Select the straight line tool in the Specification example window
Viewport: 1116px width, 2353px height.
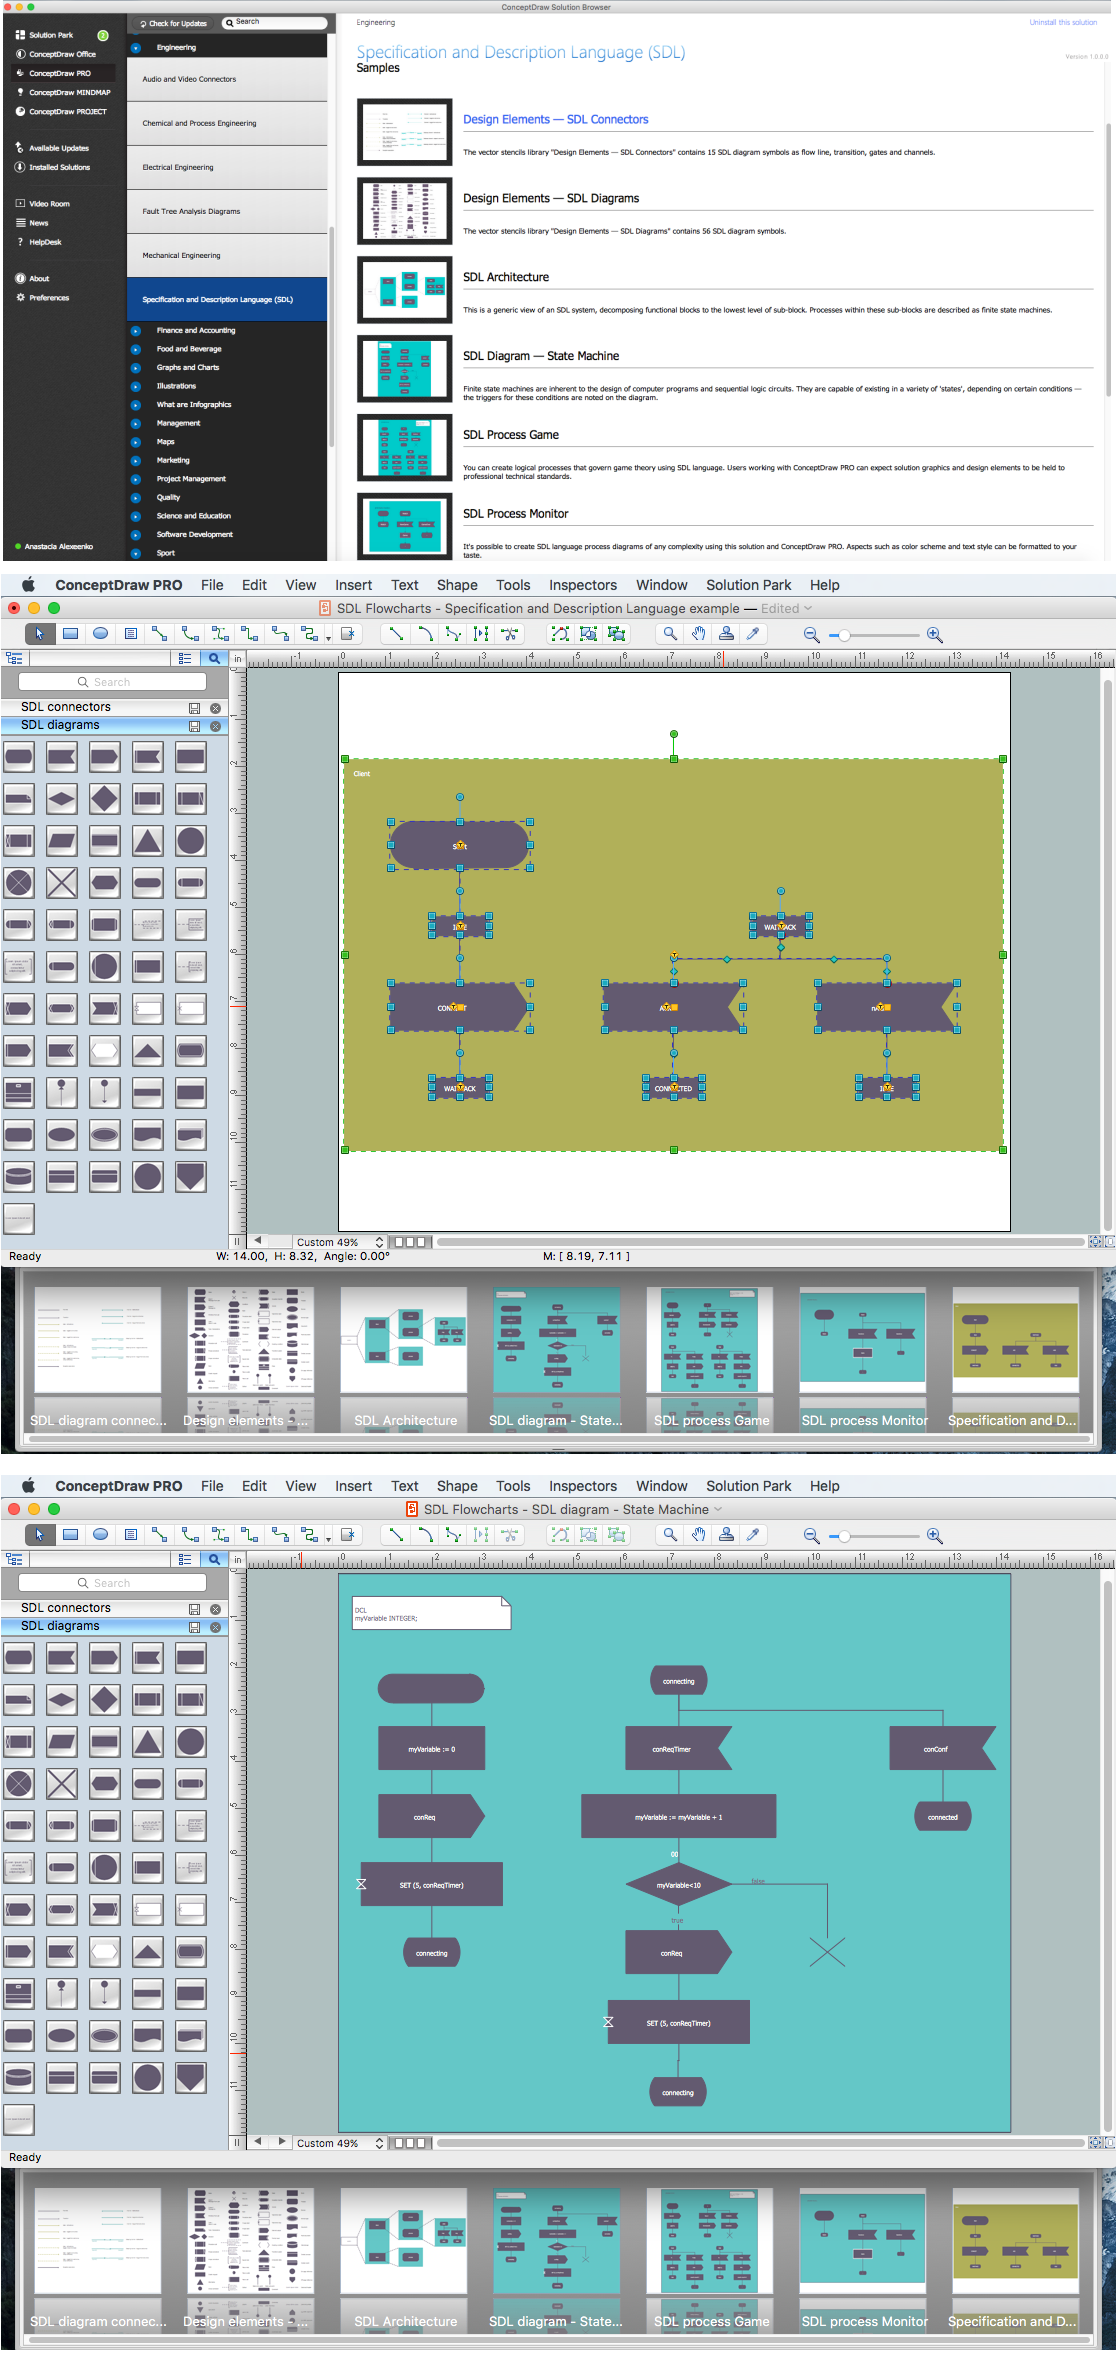point(396,634)
